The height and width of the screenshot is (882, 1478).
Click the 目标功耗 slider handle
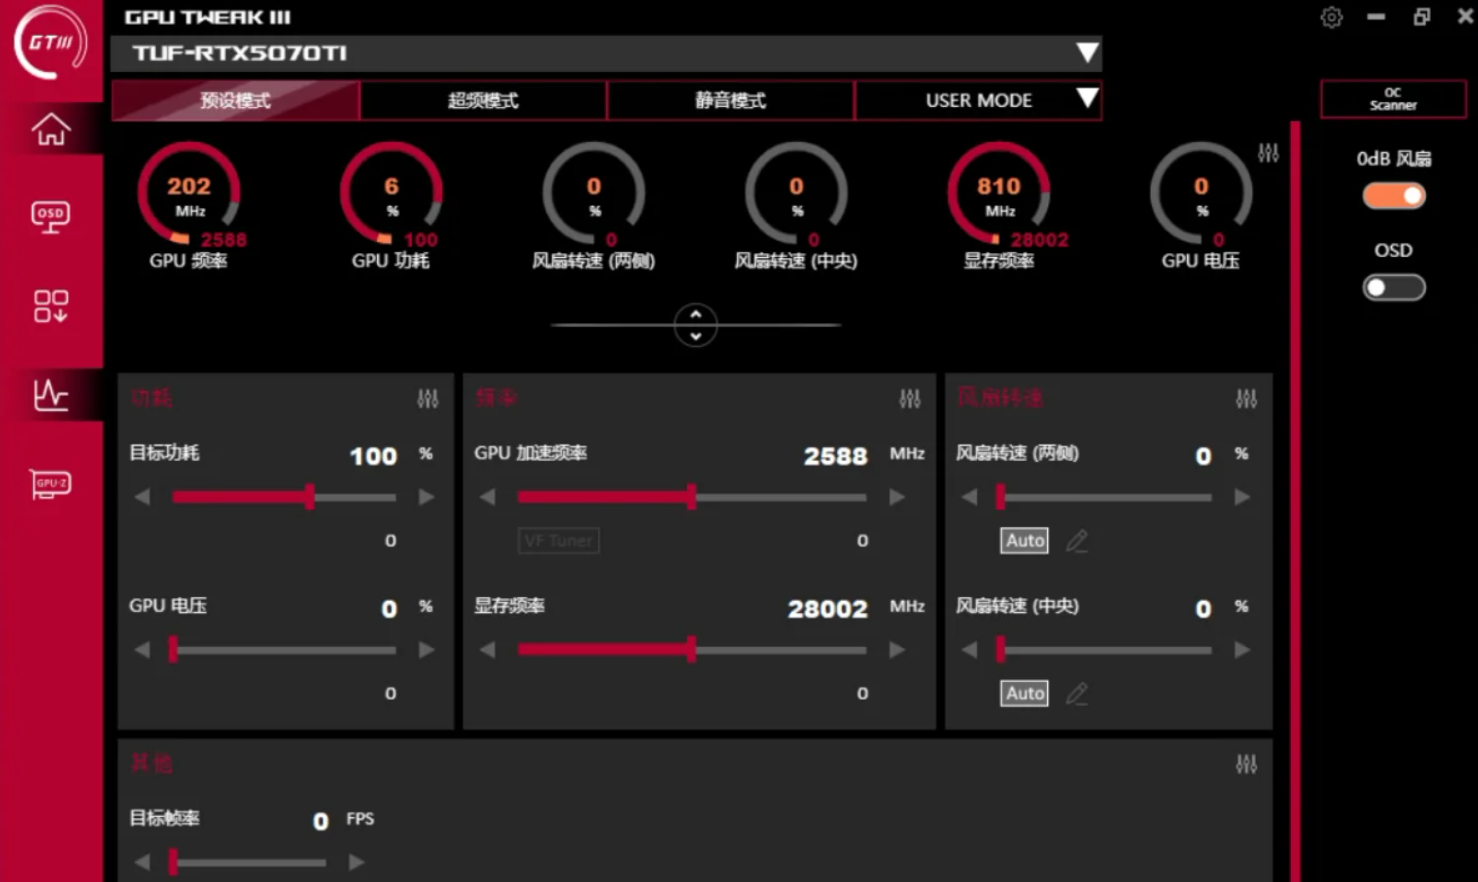click(x=310, y=497)
